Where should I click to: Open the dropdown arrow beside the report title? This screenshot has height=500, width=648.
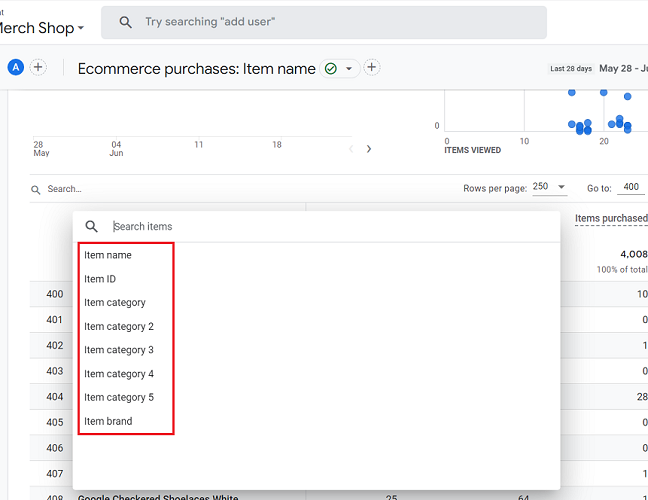tap(349, 69)
